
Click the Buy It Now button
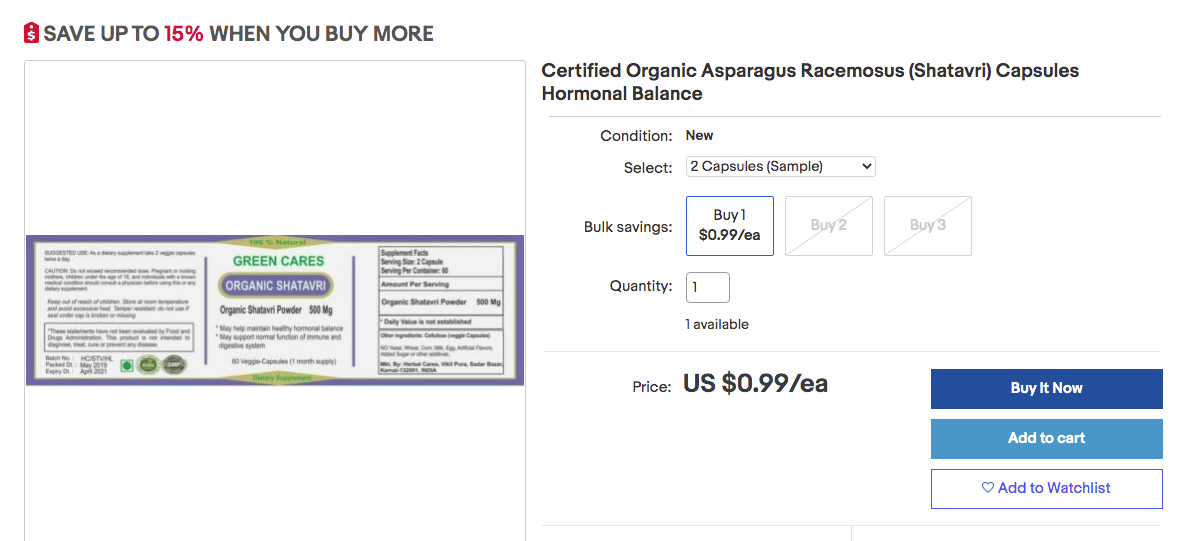(x=1046, y=389)
